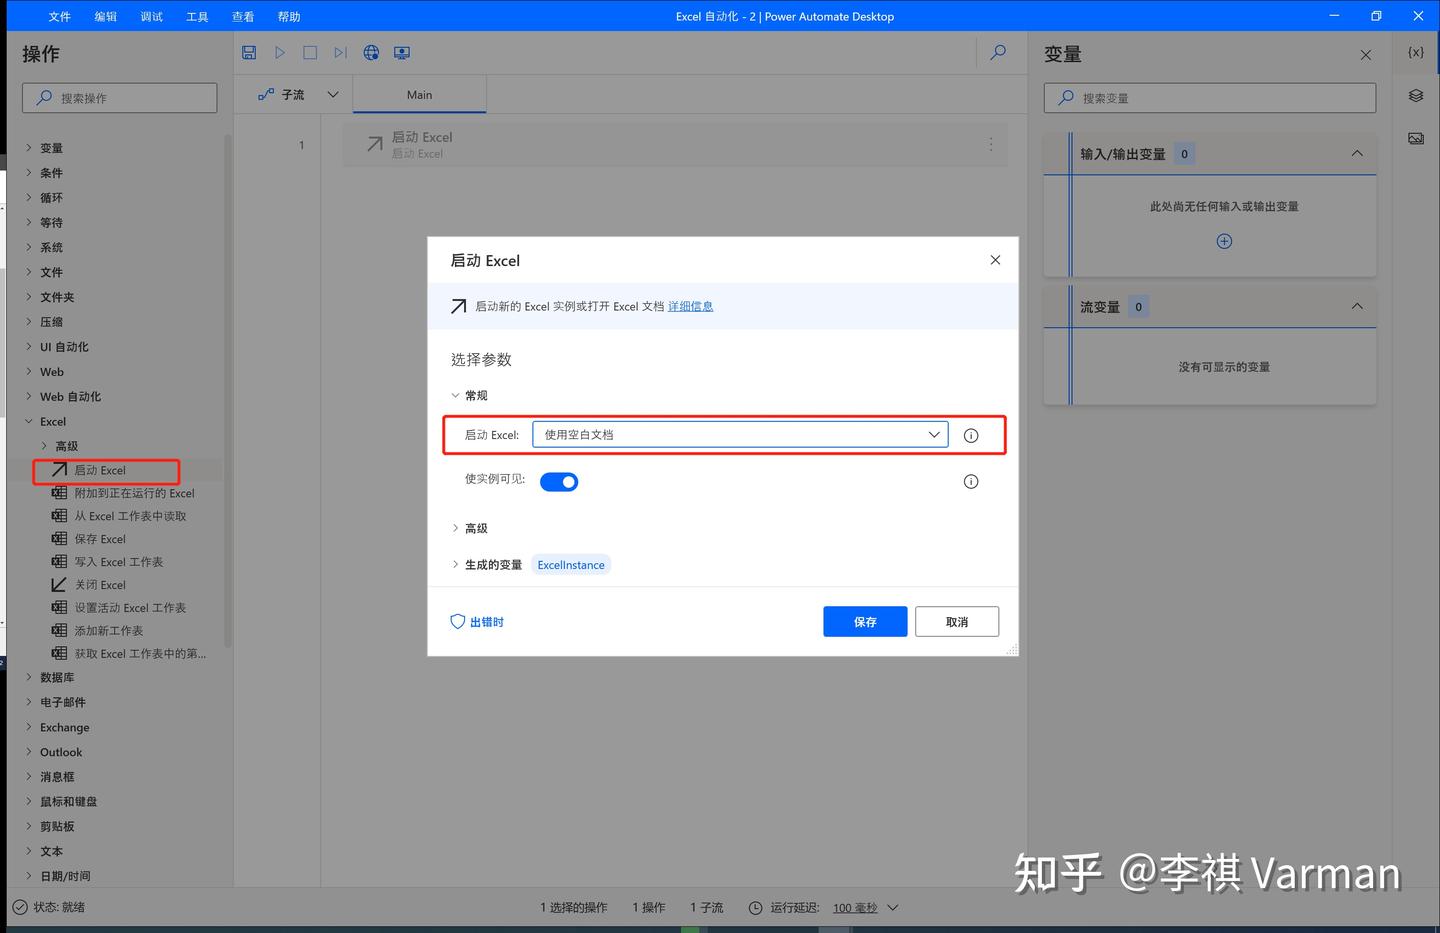1440x933 pixels.
Task: Switch to the Main subflow tab
Action: coord(419,94)
